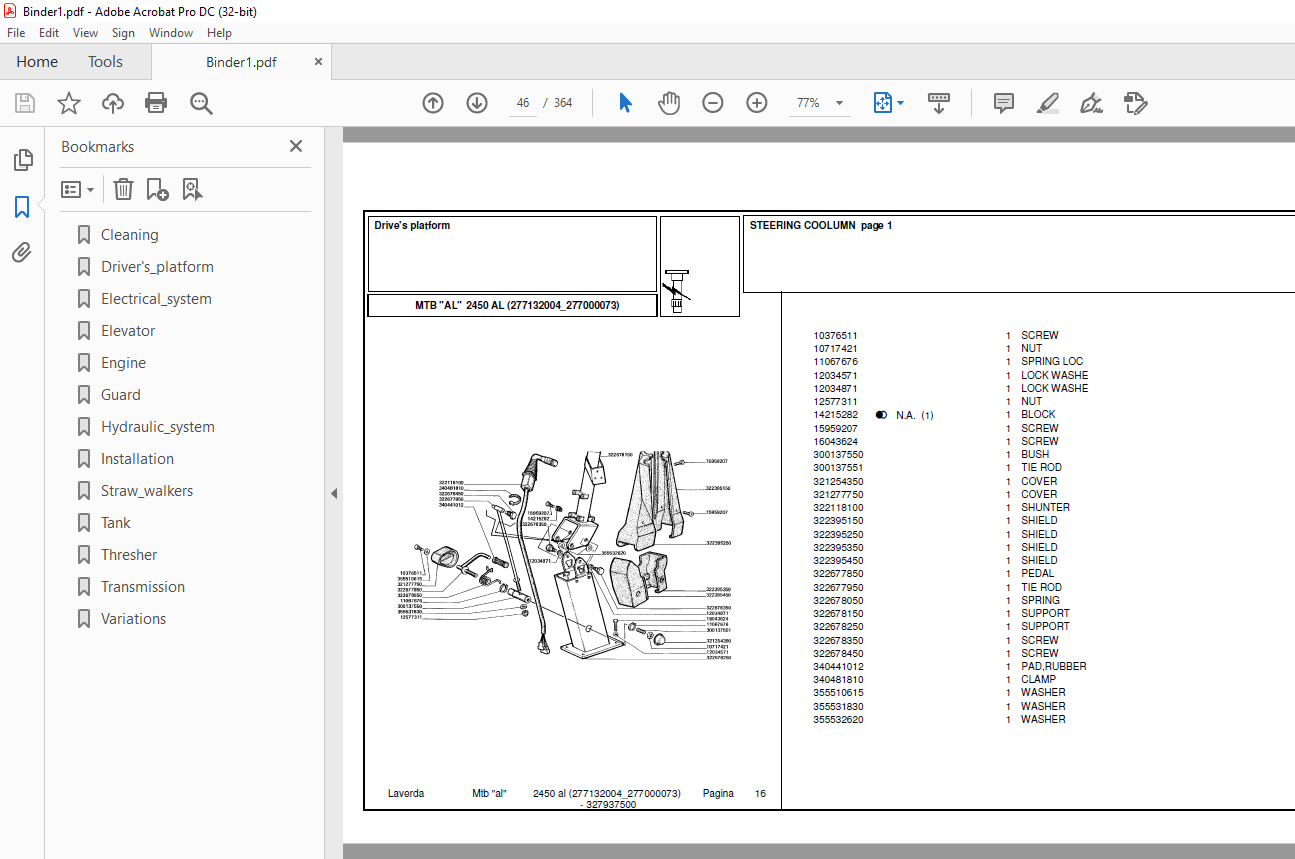
Task: Toggle the Bookmarks panel icon
Action: point(22,207)
